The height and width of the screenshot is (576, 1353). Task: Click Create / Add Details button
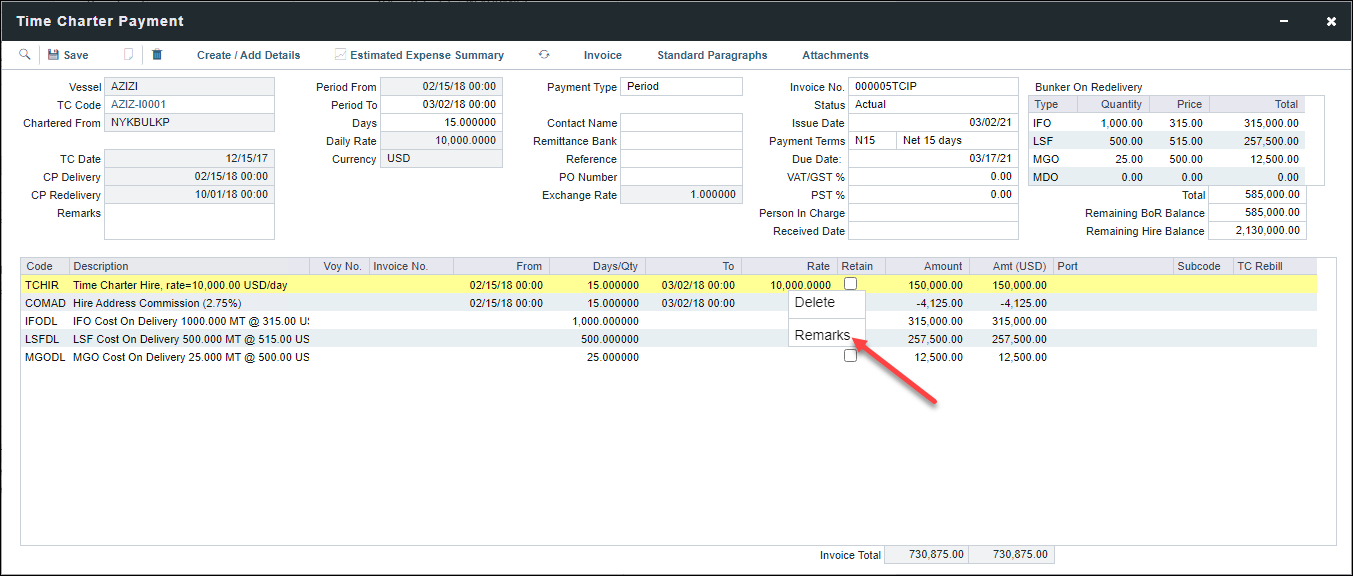tap(248, 55)
